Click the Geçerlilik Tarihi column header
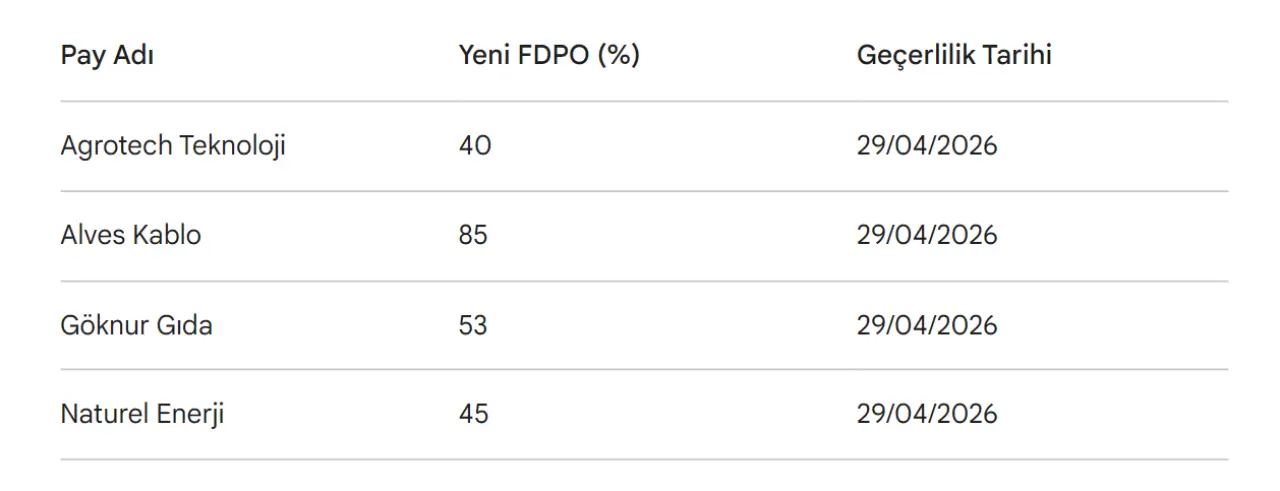Viewport: 1280px width, 491px height. [953, 55]
